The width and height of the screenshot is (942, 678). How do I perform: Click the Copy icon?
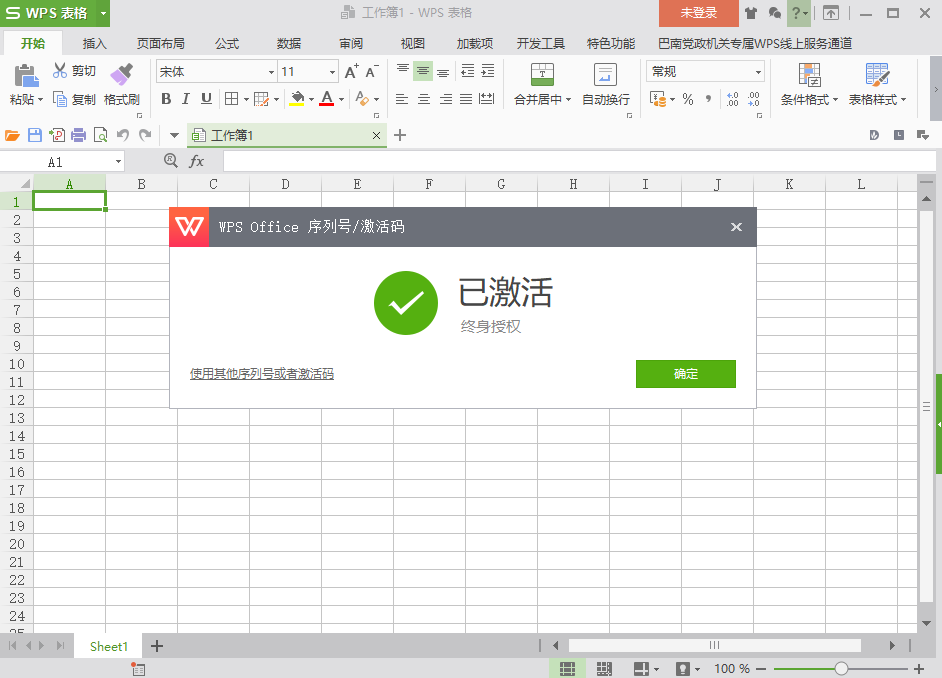click(x=59, y=99)
